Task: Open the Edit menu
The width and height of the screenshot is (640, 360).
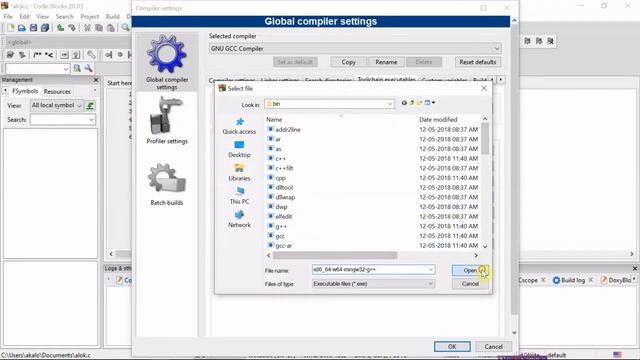Action: point(24,17)
